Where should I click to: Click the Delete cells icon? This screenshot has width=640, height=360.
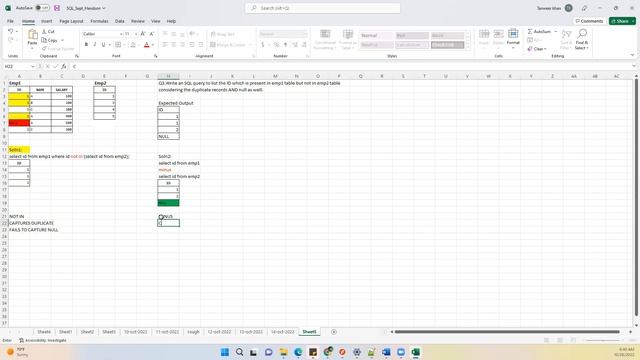pyautogui.click(x=498, y=38)
